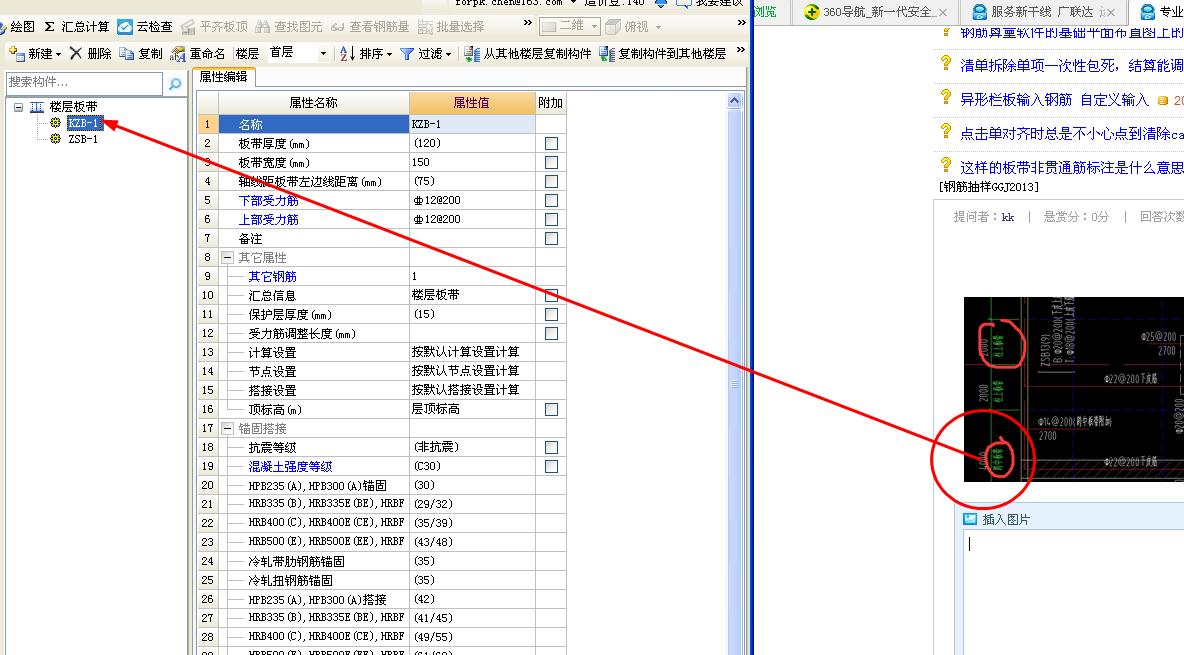The image size is (1184, 655).
Task: Click the 绘图 draw toolbar button
Action: [x=17, y=26]
